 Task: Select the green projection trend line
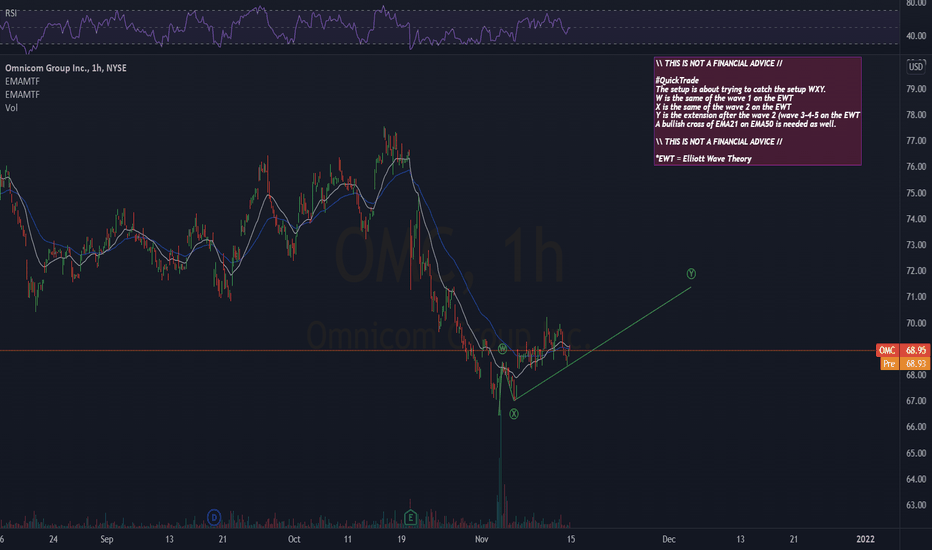[x=602, y=343]
